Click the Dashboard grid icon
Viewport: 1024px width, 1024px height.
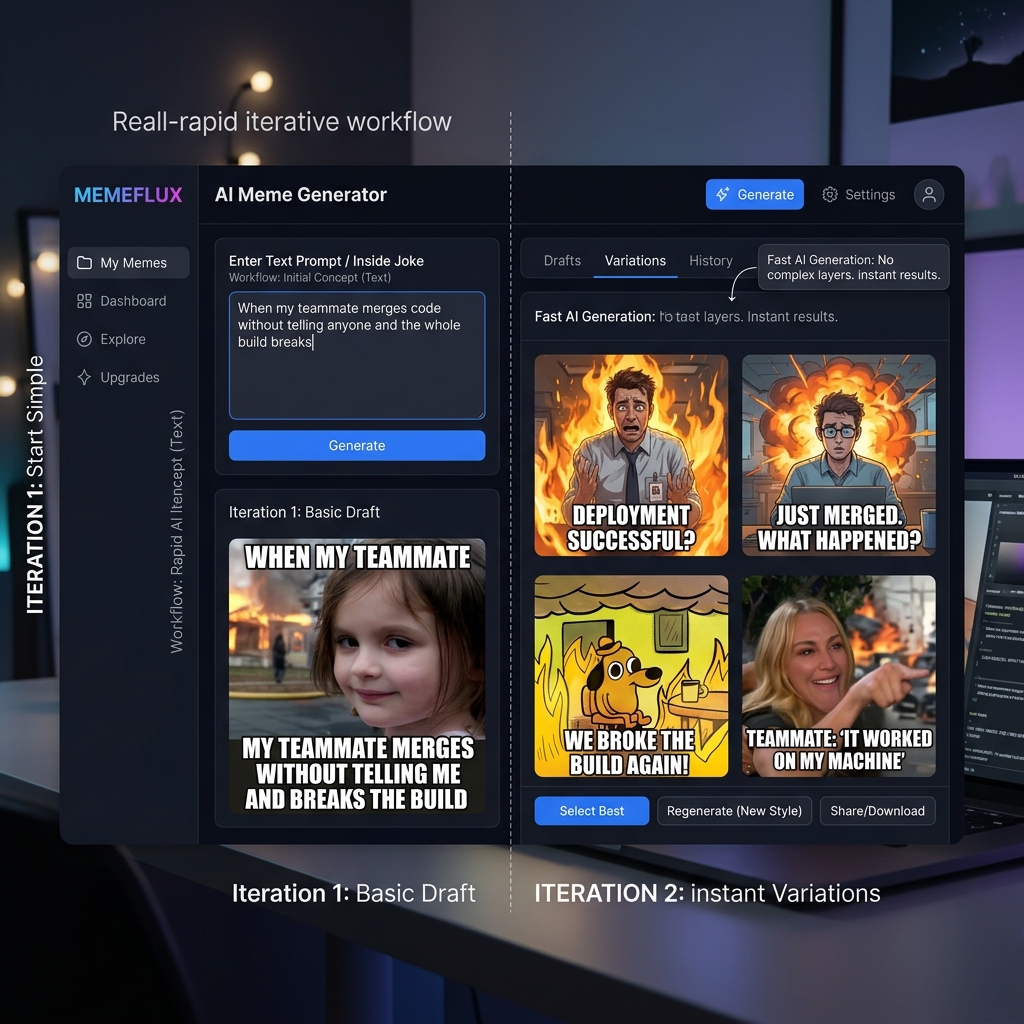84,301
